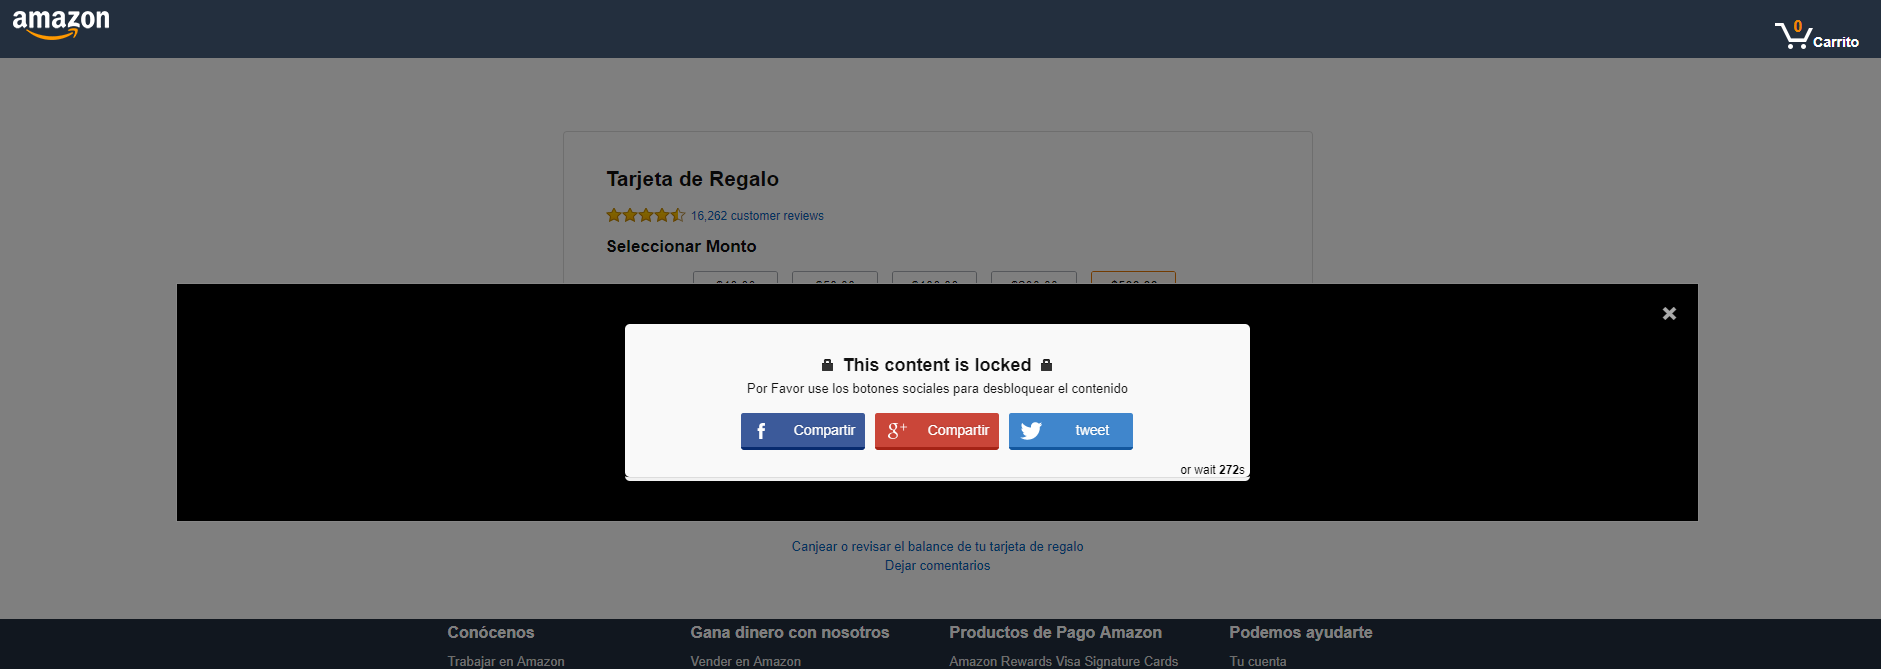Open the 16,262 customer reviews link
Image resolution: width=1881 pixels, height=669 pixels.
coord(757,216)
